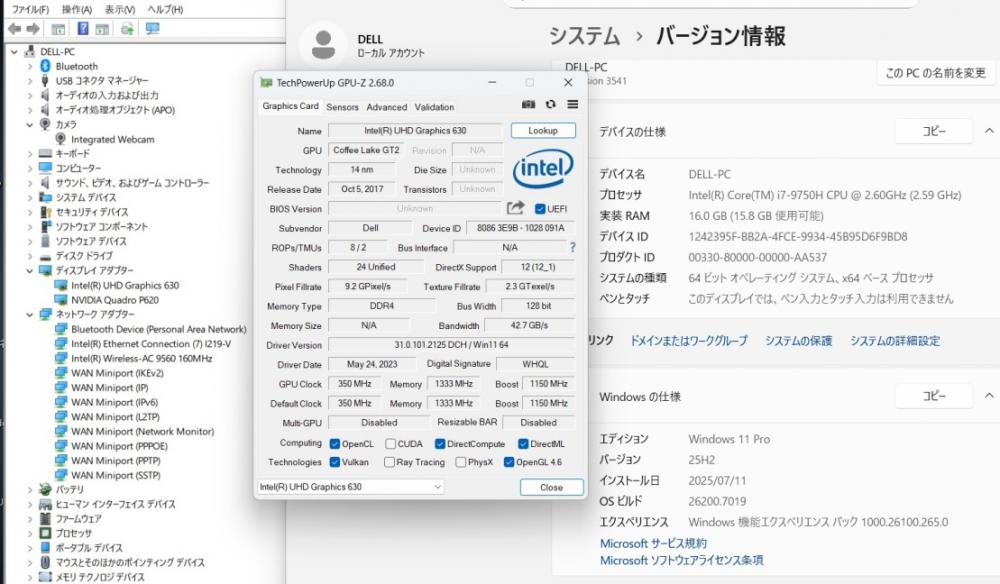
Task: Switch to the Graphics Card tab
Action: pyautogui.click(x=290, y=106)
